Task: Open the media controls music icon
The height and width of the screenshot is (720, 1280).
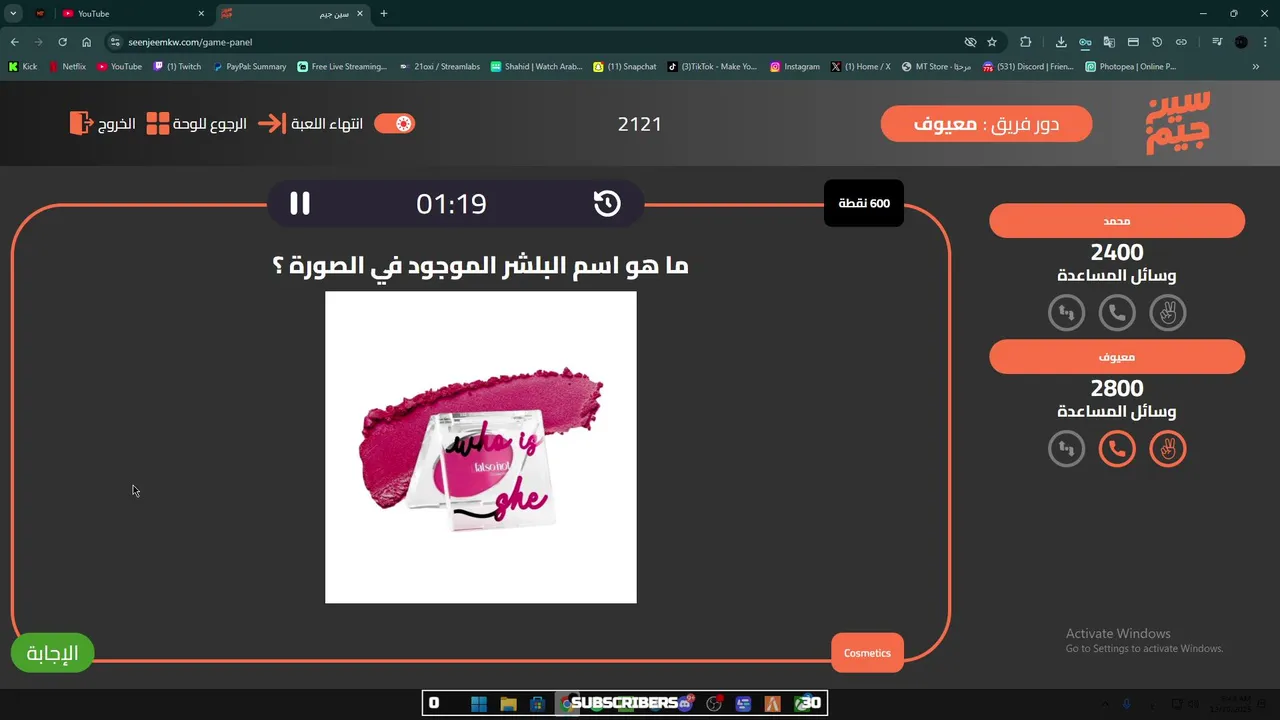Action: (x=1217, y=42)
